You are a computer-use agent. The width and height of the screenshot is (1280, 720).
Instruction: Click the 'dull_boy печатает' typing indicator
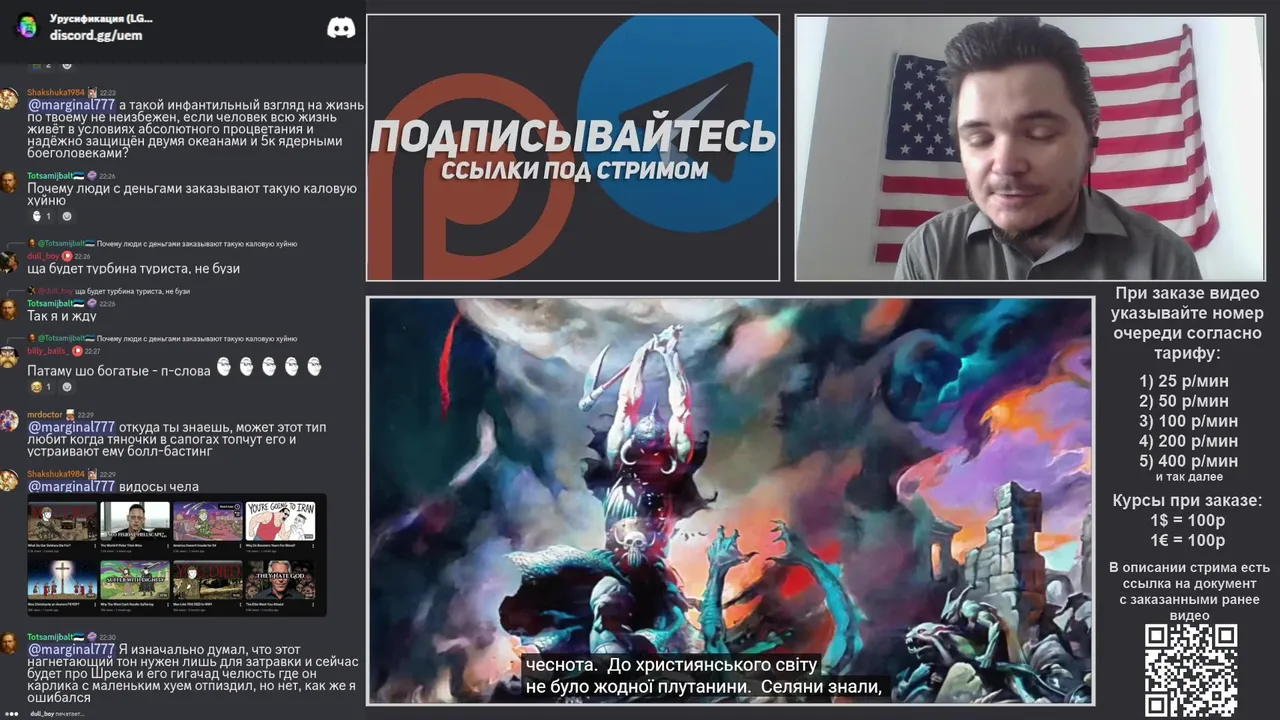point(55,714)
